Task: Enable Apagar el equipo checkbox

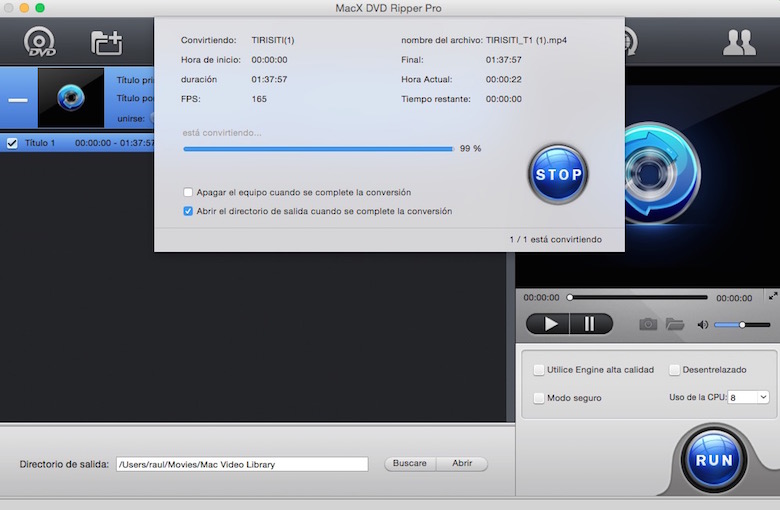Action: click(188, 192)
